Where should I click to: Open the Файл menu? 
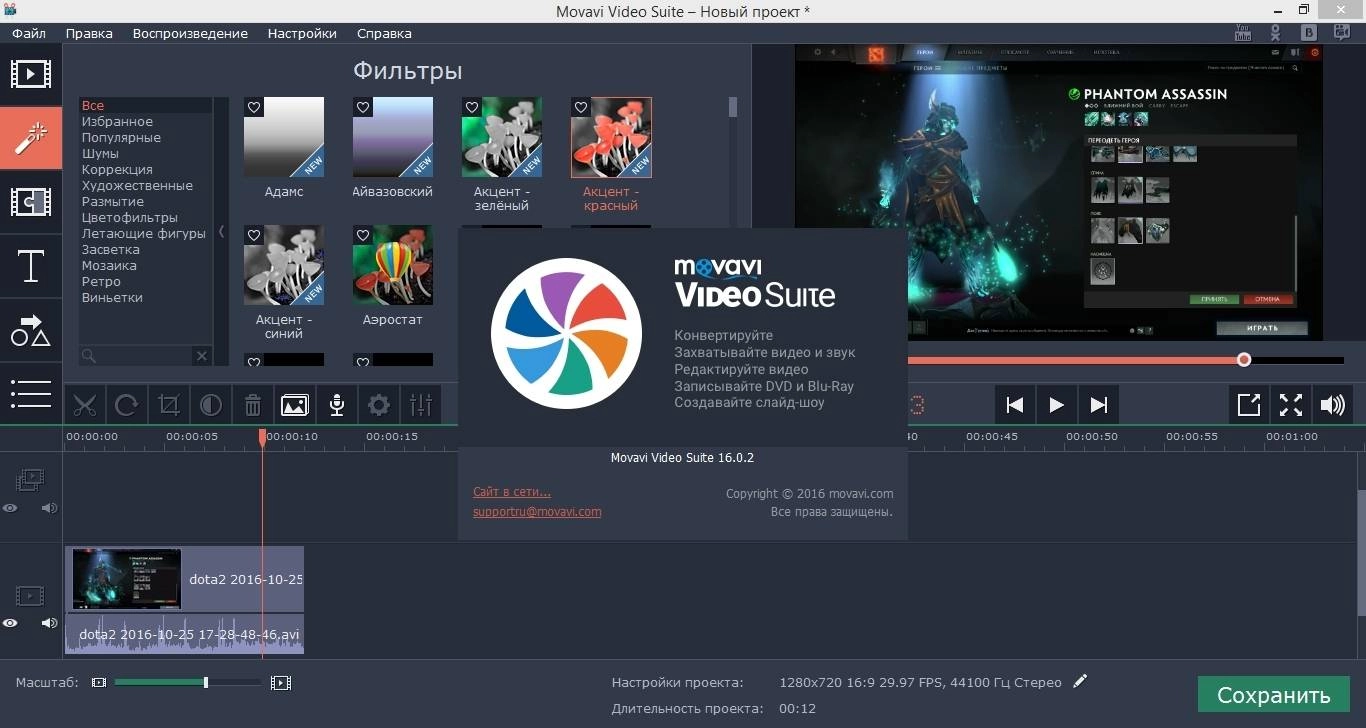29,33
